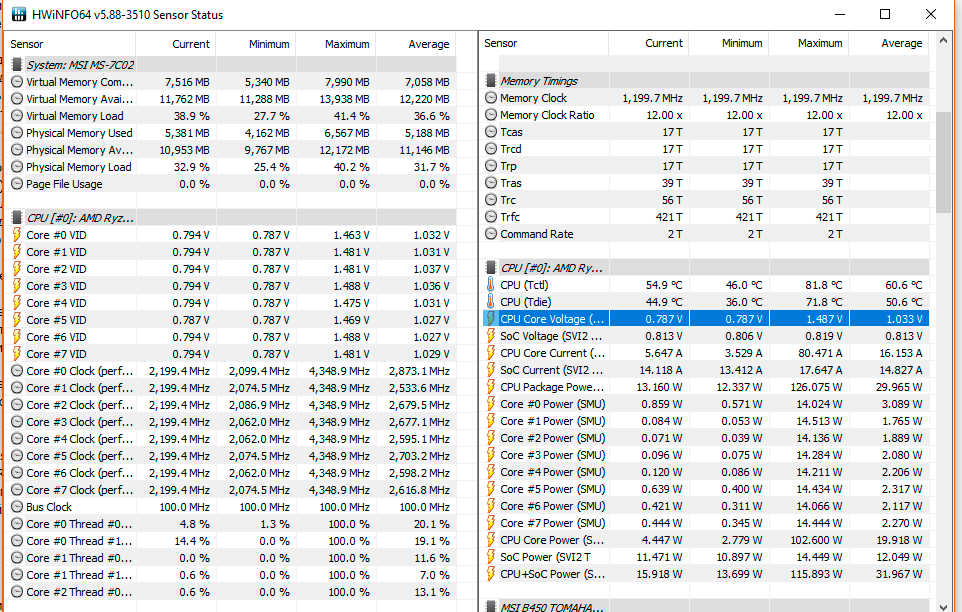Click the Core #0 VID lightning icon
The height and width of the screenshot is (612, 962).
[x=16, y=235]
